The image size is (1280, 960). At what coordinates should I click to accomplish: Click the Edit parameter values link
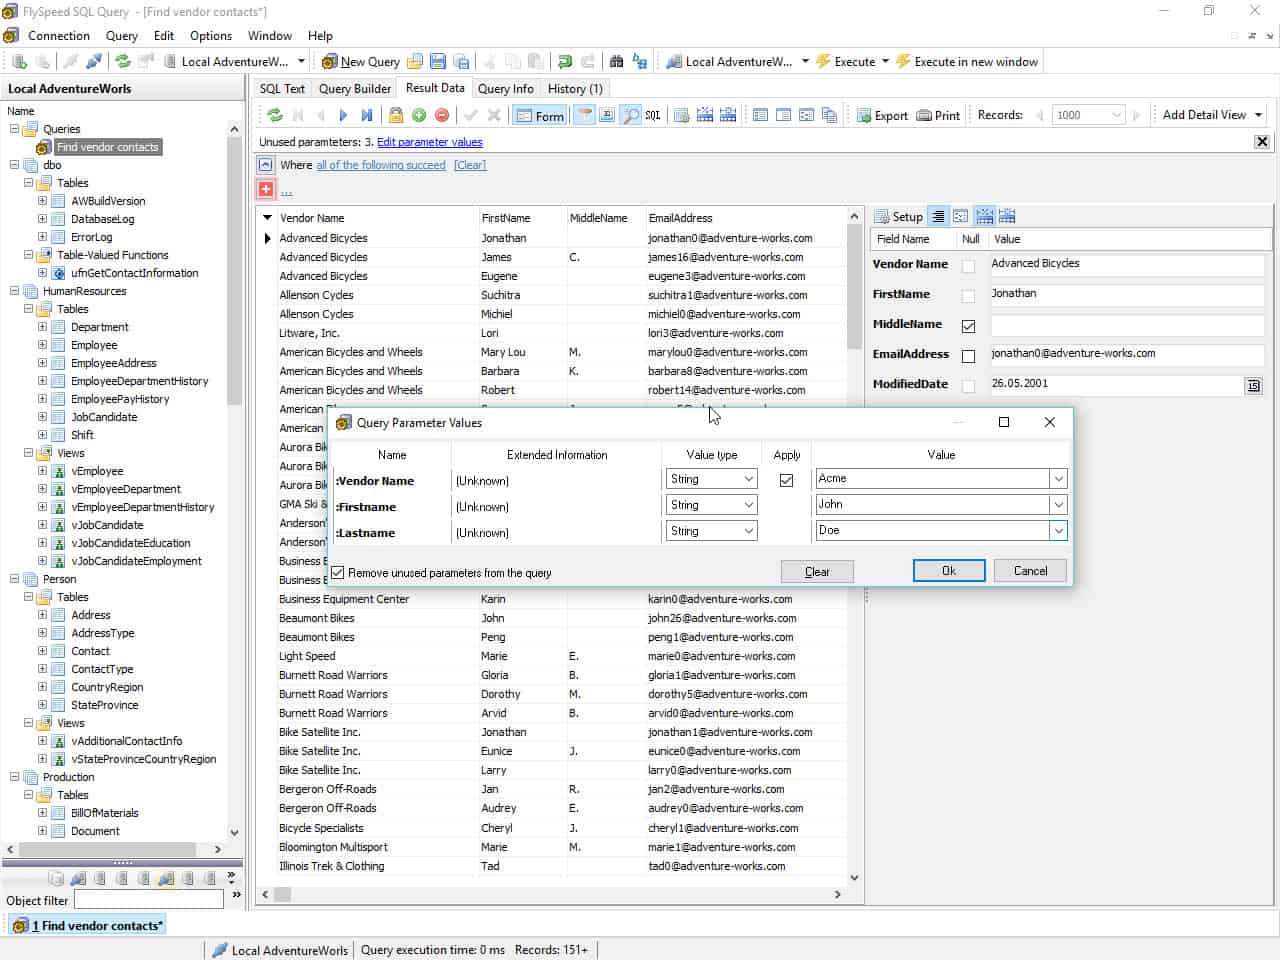pyautogui.click(x=429, y=142)
